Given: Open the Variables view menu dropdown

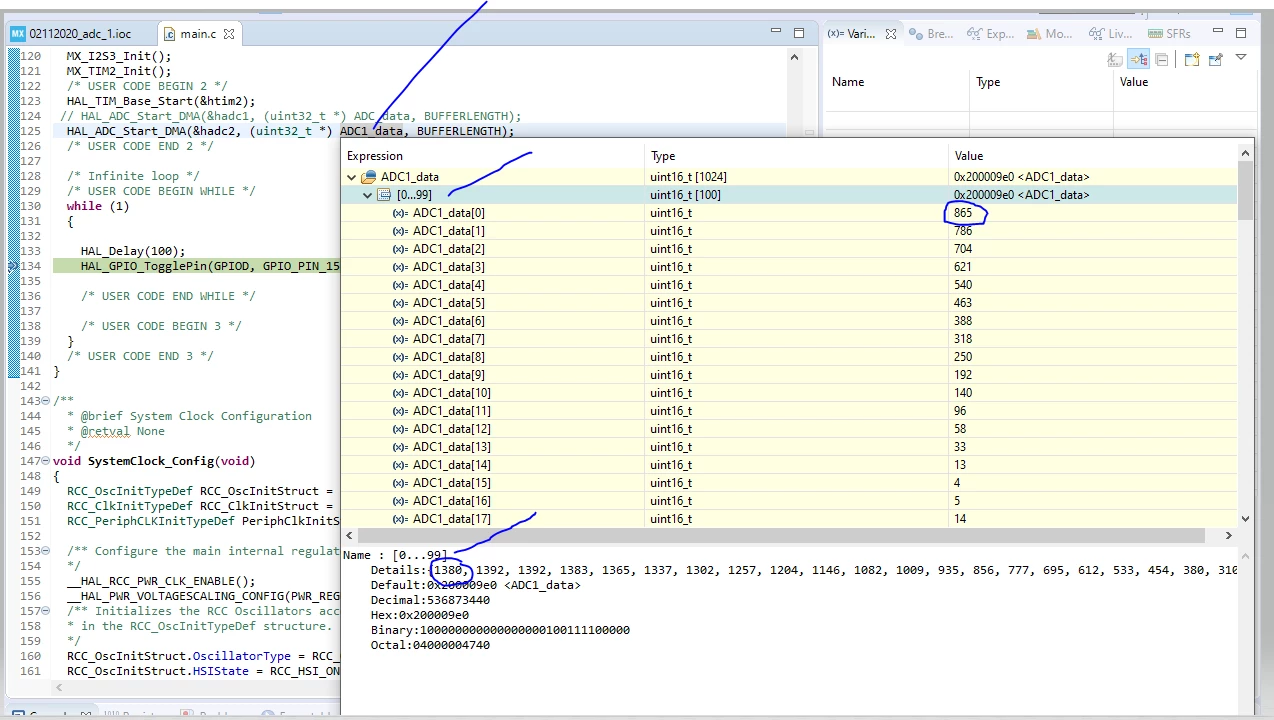Looking at the screenshot, I should pos(1241,58).
